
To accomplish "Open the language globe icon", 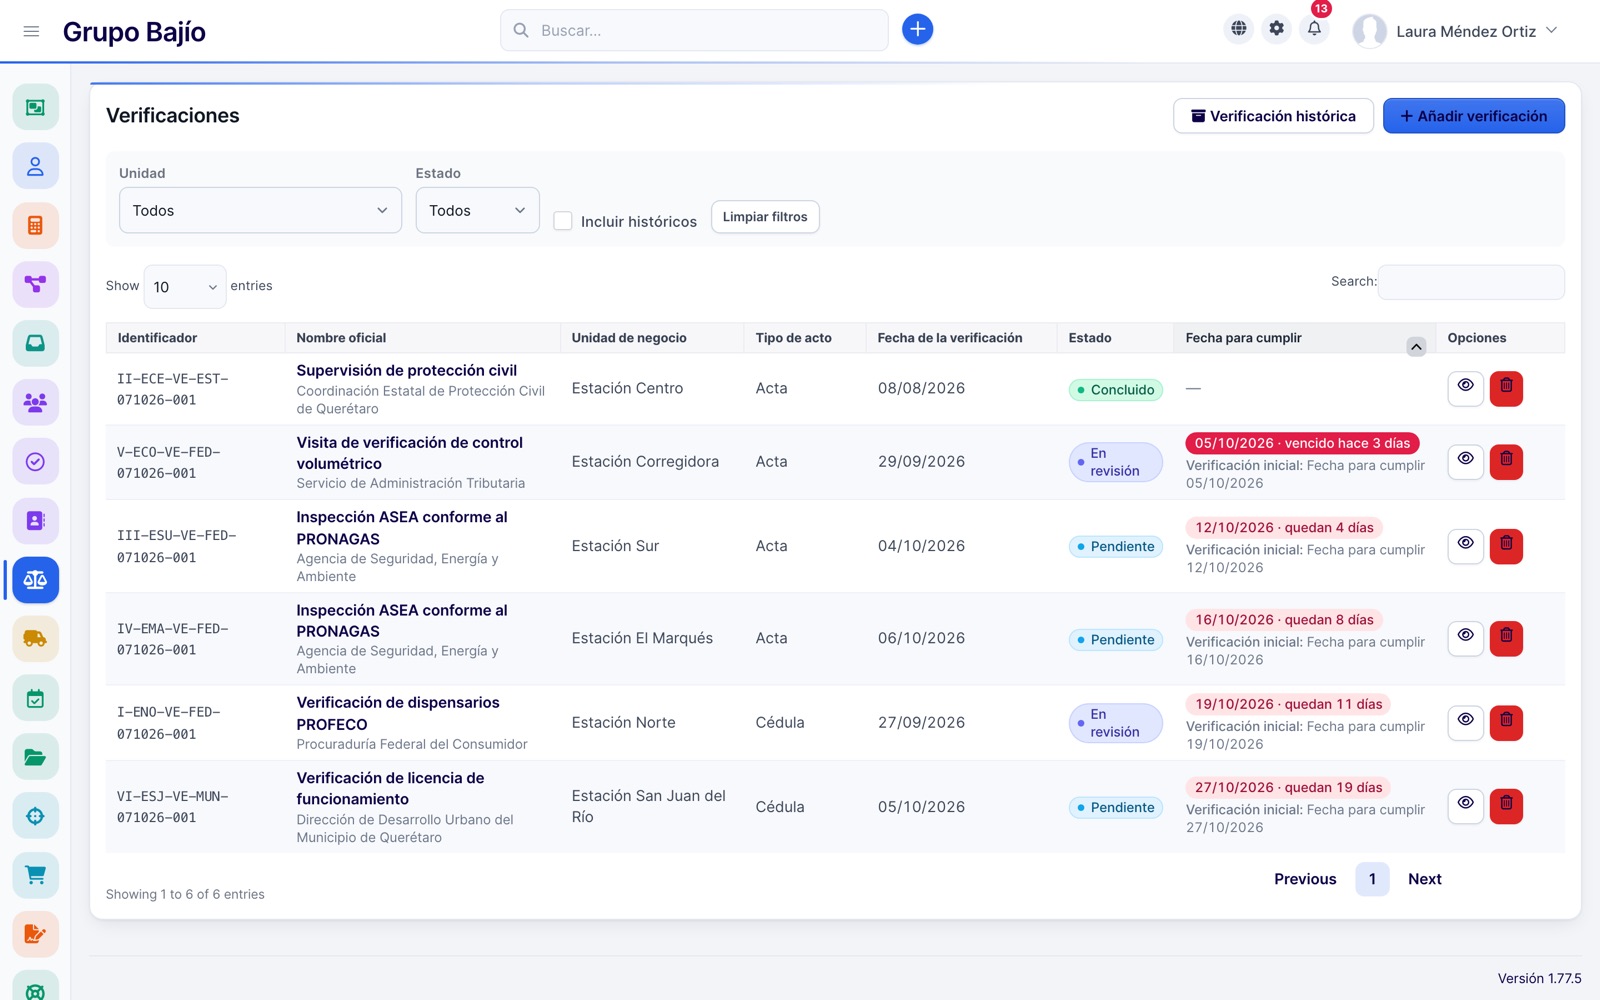I will 1239,29.
